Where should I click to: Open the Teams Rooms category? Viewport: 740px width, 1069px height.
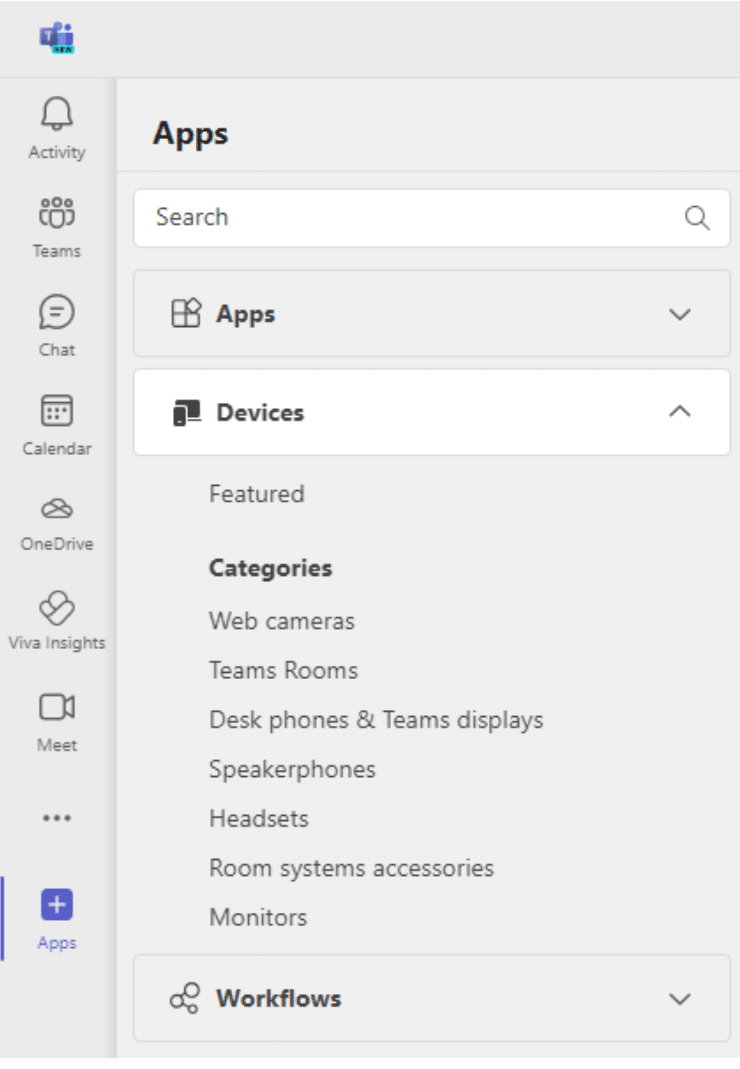pyautogui.click(x=283, y=670)
